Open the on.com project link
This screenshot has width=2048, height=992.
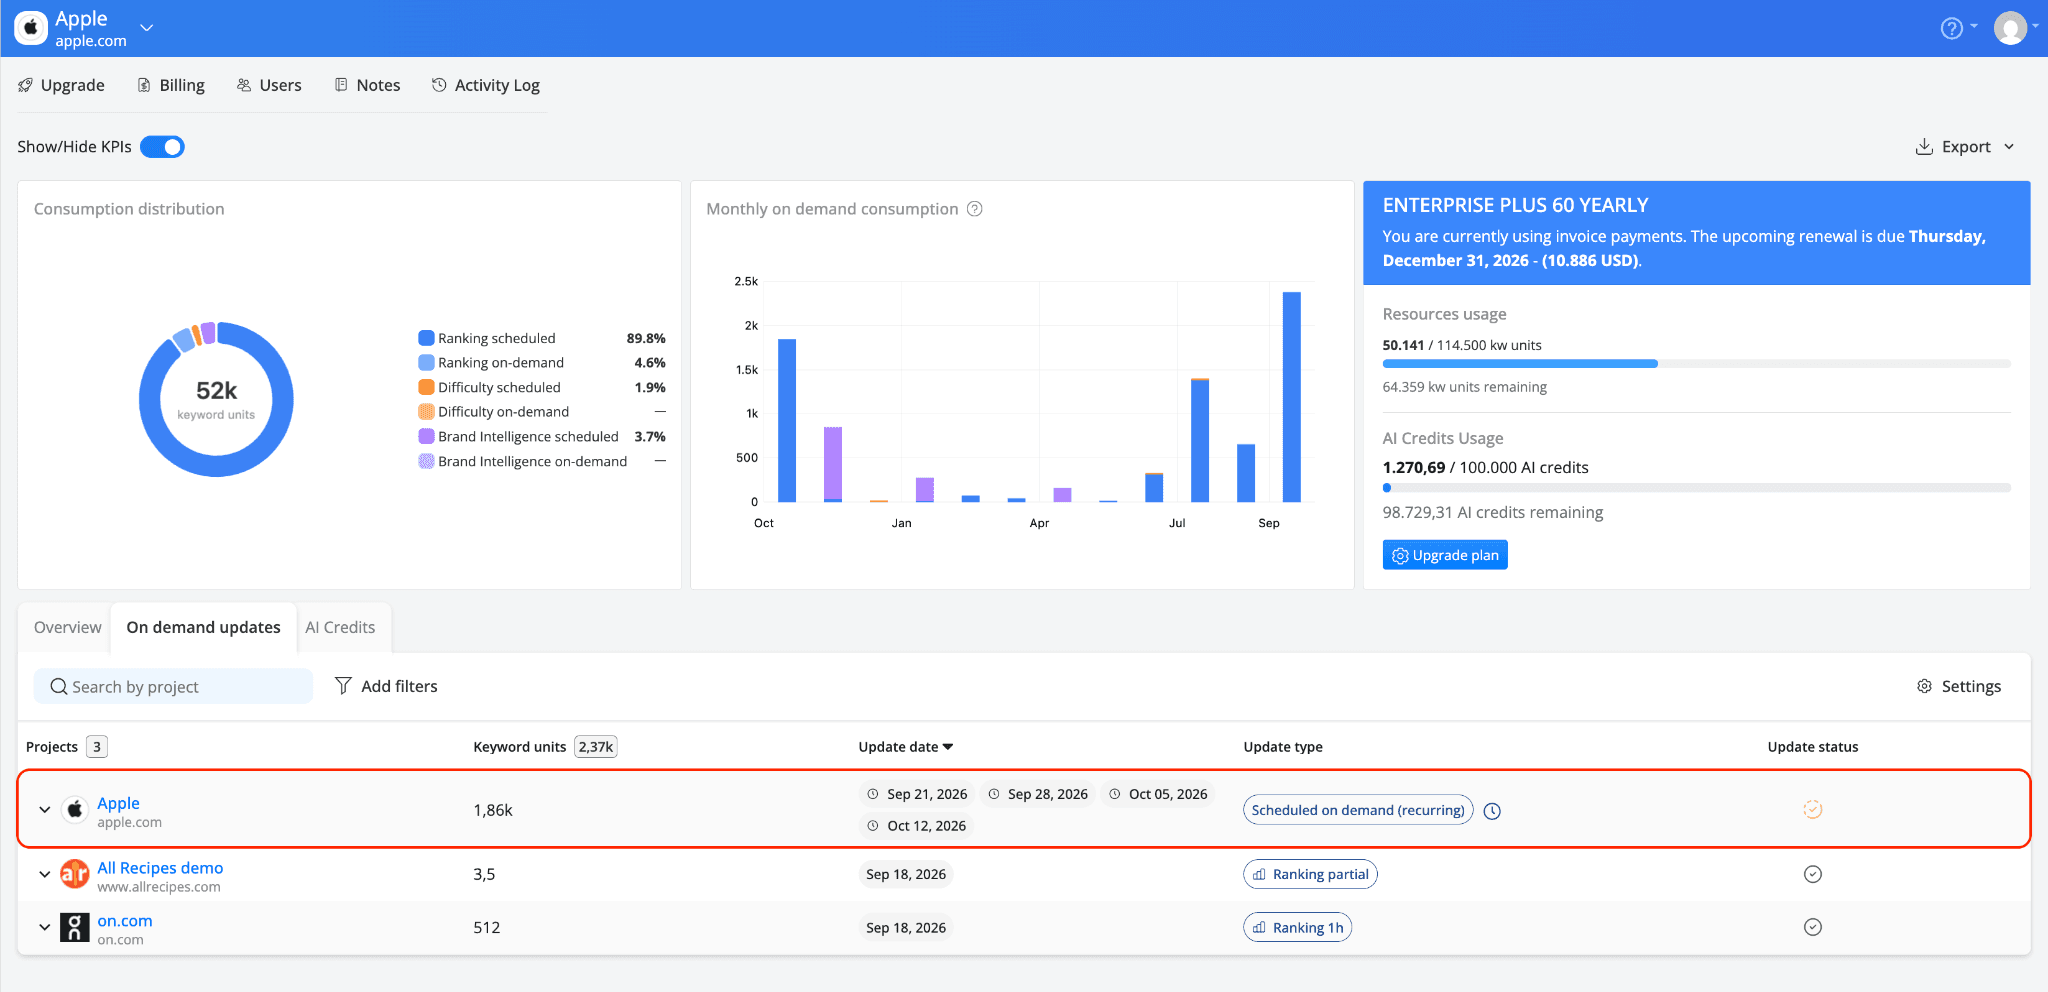click(125, 921)
